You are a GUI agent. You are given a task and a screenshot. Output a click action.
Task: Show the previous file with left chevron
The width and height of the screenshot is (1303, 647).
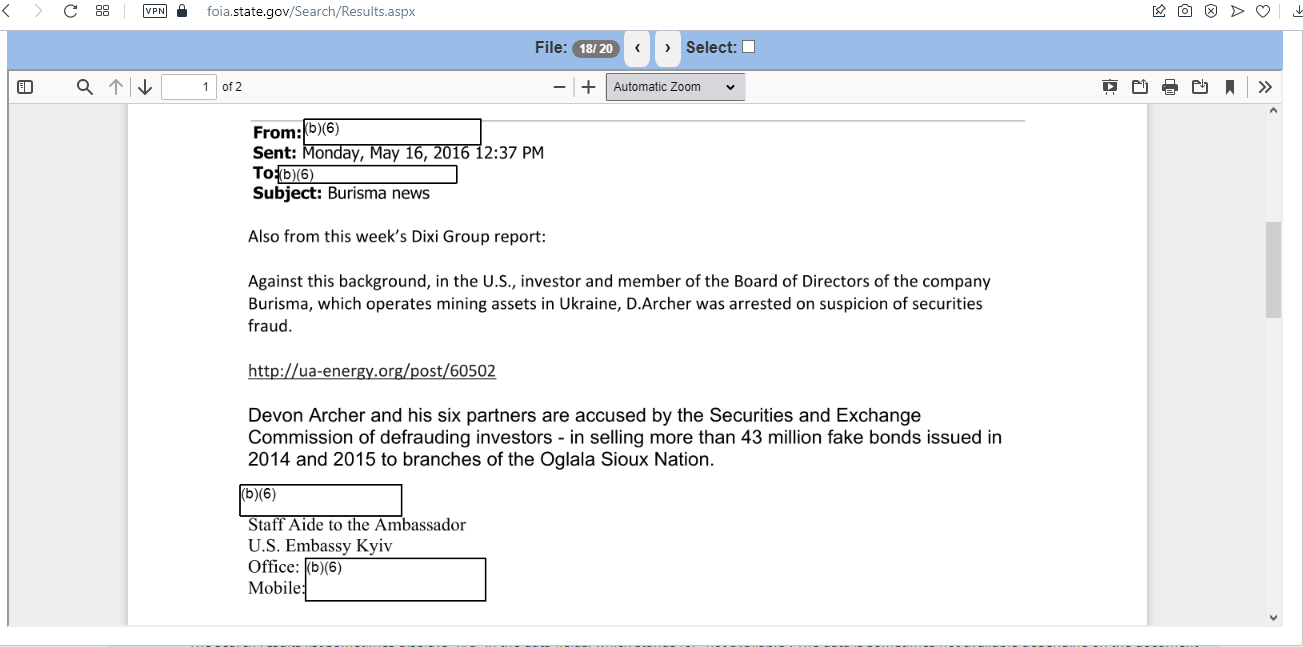pyautogui.click(x=637, y=48)
